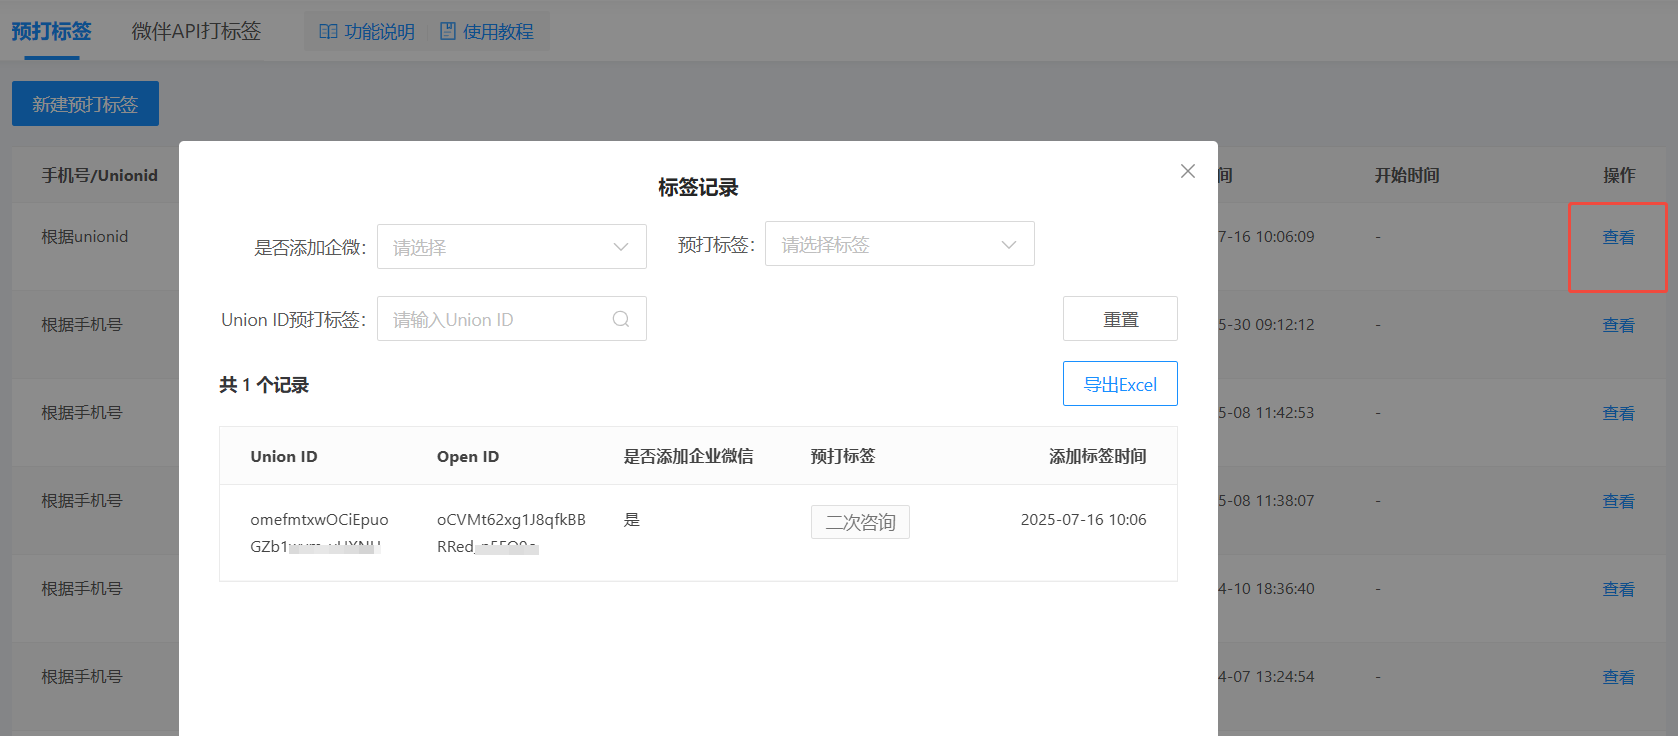Click 查看 for row dated 4-10 18:36:40
The height and width of the screenshot is (736, 1678).
(1618, 589)
